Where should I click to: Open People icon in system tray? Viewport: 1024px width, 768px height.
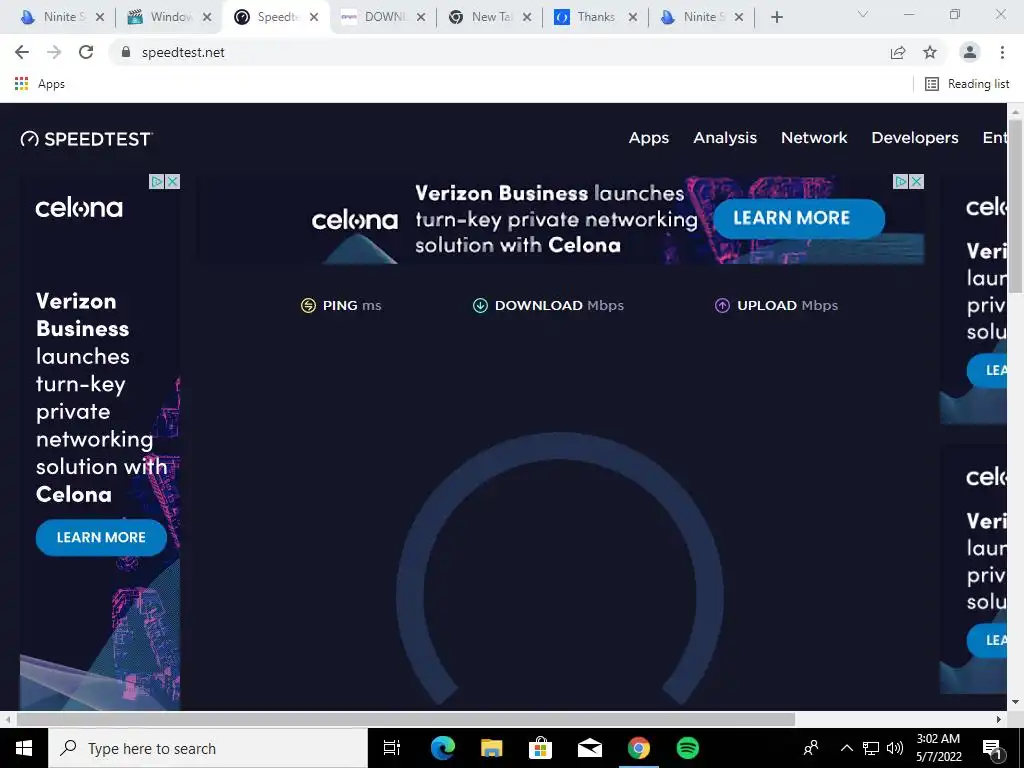[x=811, y=748]
